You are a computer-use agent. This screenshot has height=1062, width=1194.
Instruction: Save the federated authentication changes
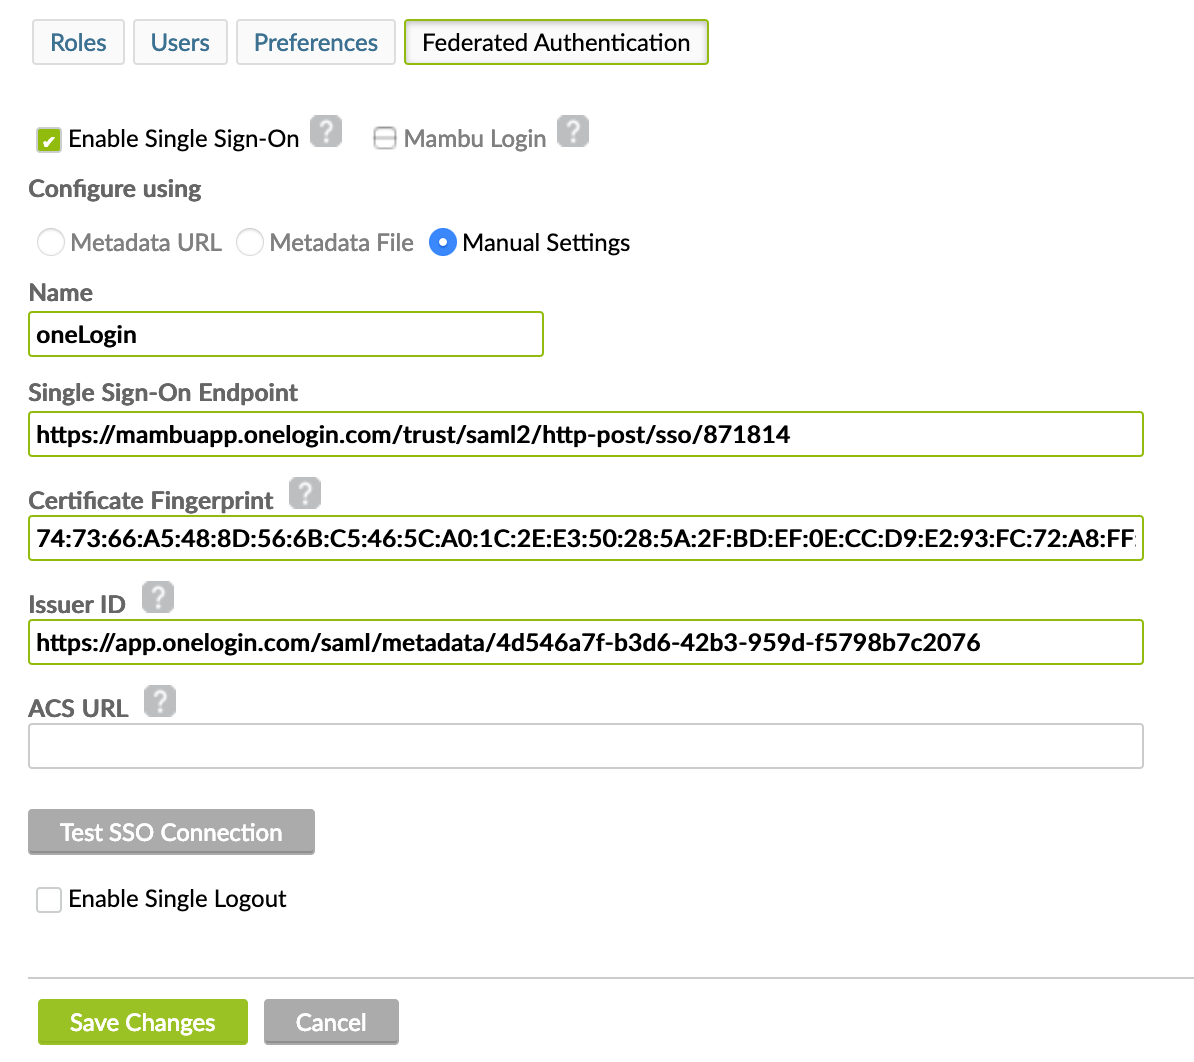[x=142, y=1022]
